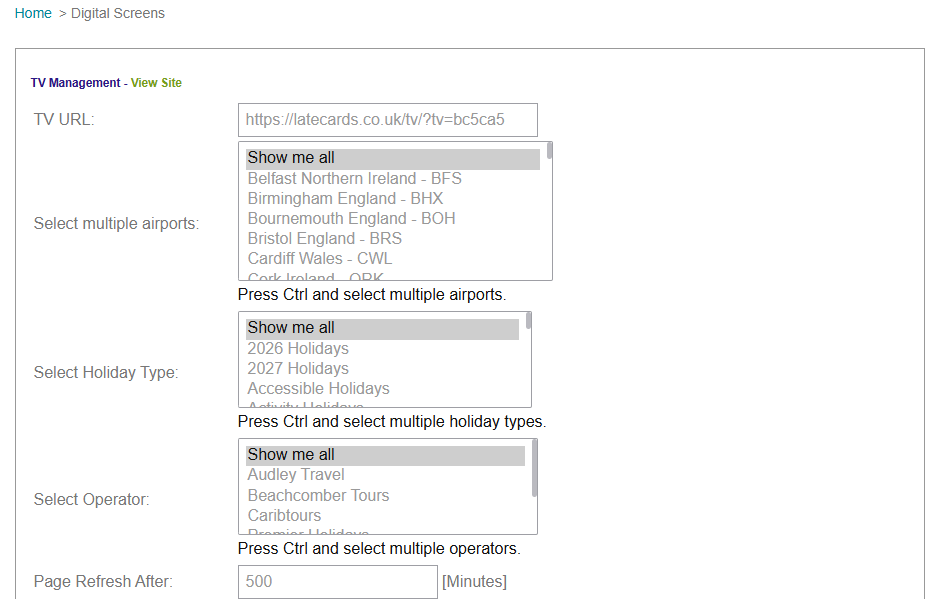Open the View Site link
The width and height of the screenshot is (939, 599).
coord(156,83)
